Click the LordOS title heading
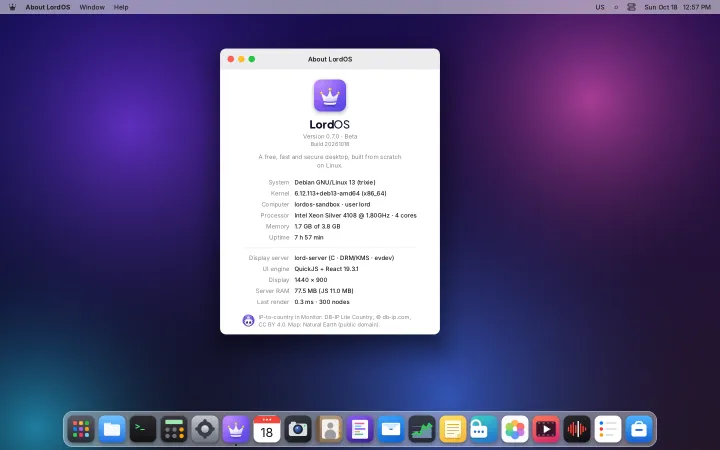Image resolution: width=720 pixels, height=450 pixels. 330,124
